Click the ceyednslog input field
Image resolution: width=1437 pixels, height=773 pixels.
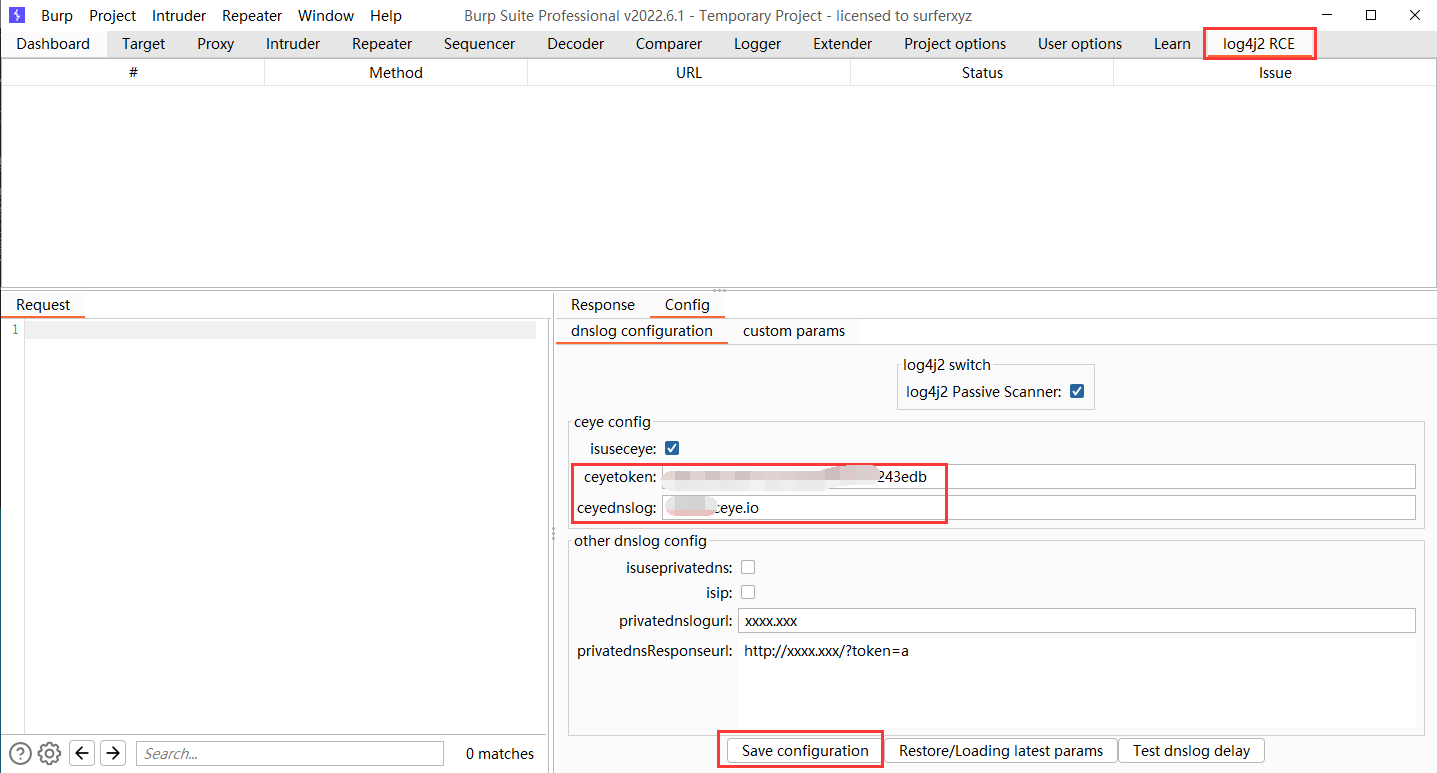pyautogui.click(x=1039, y=508)
